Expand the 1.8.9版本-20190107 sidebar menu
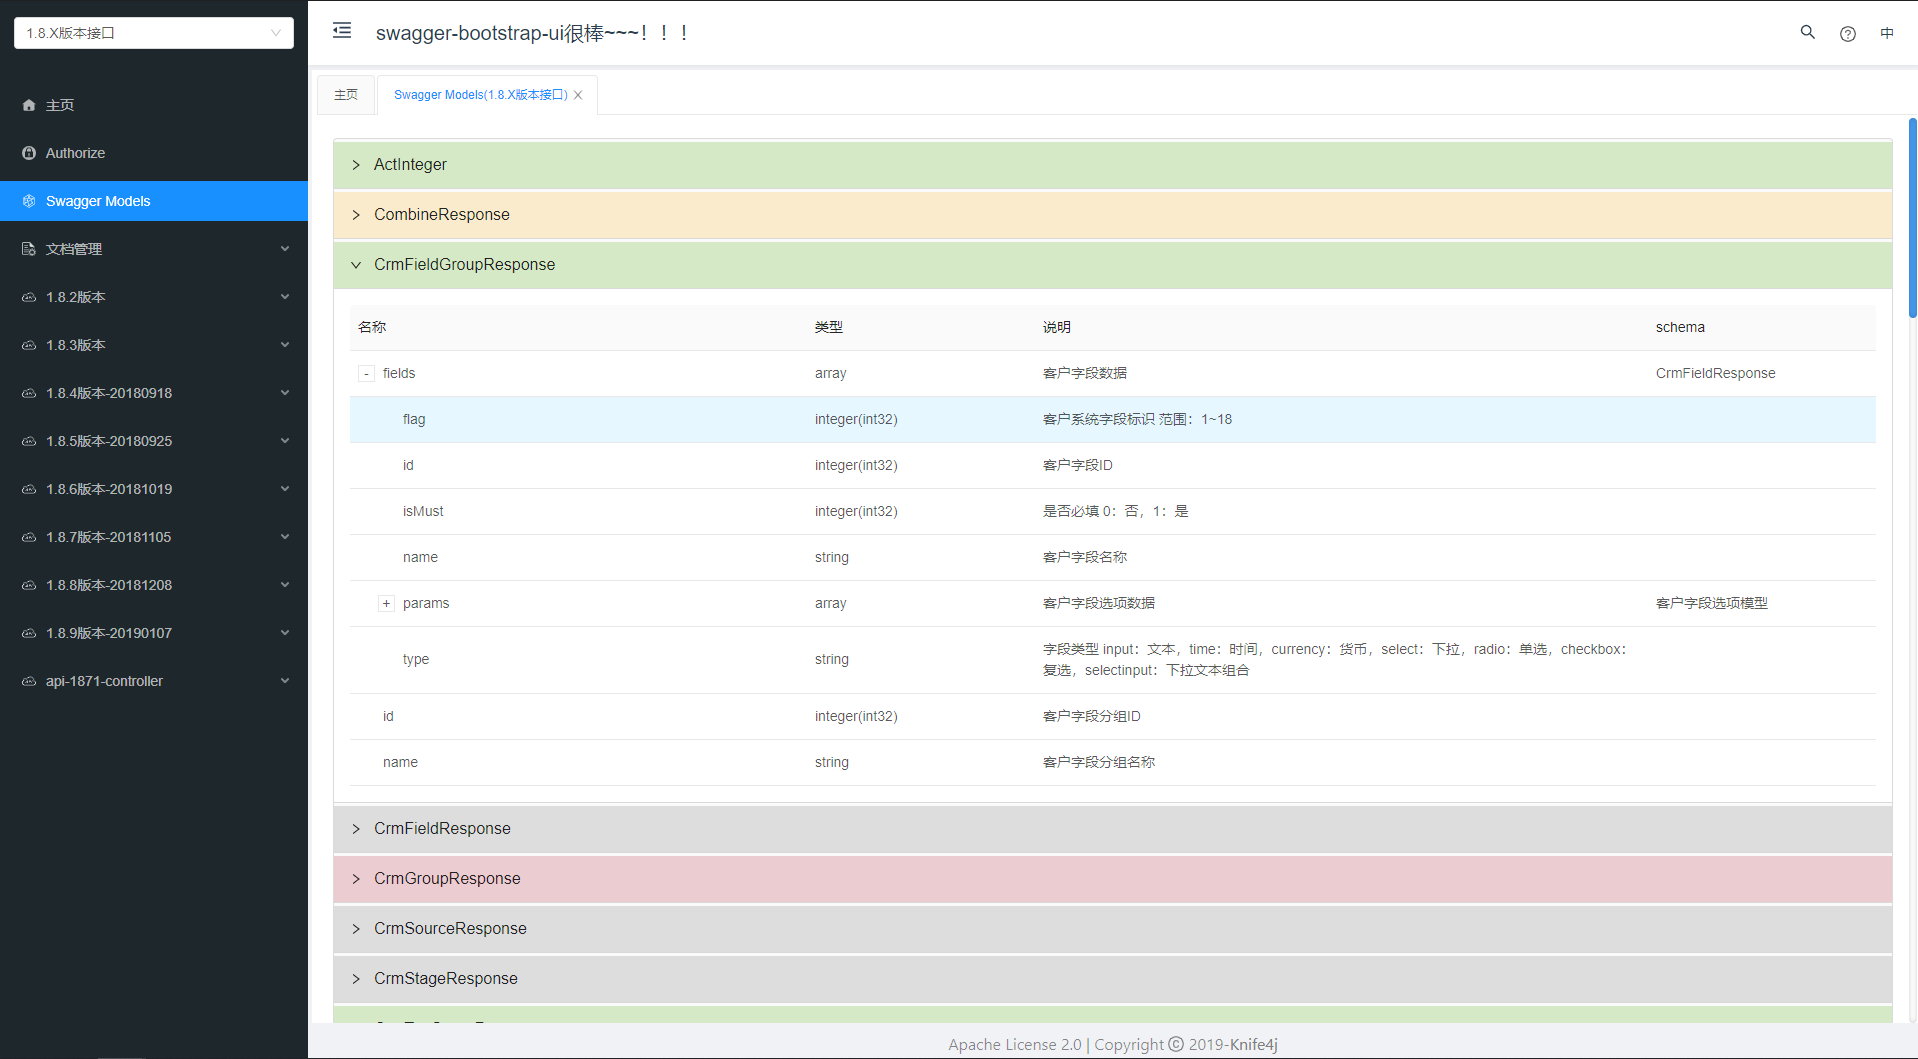The width and height of the screenshot is (1918, 1059). 154,633
